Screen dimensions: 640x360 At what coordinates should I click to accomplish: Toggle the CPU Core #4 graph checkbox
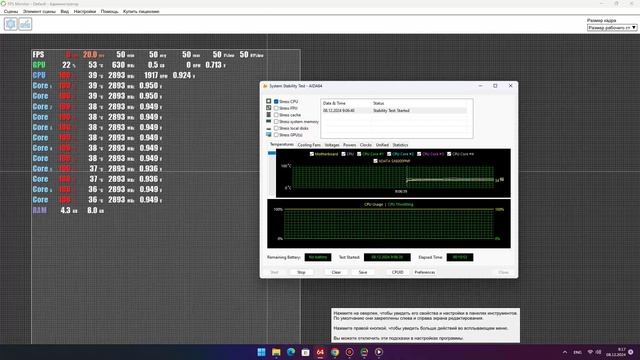tap(449, 154)
